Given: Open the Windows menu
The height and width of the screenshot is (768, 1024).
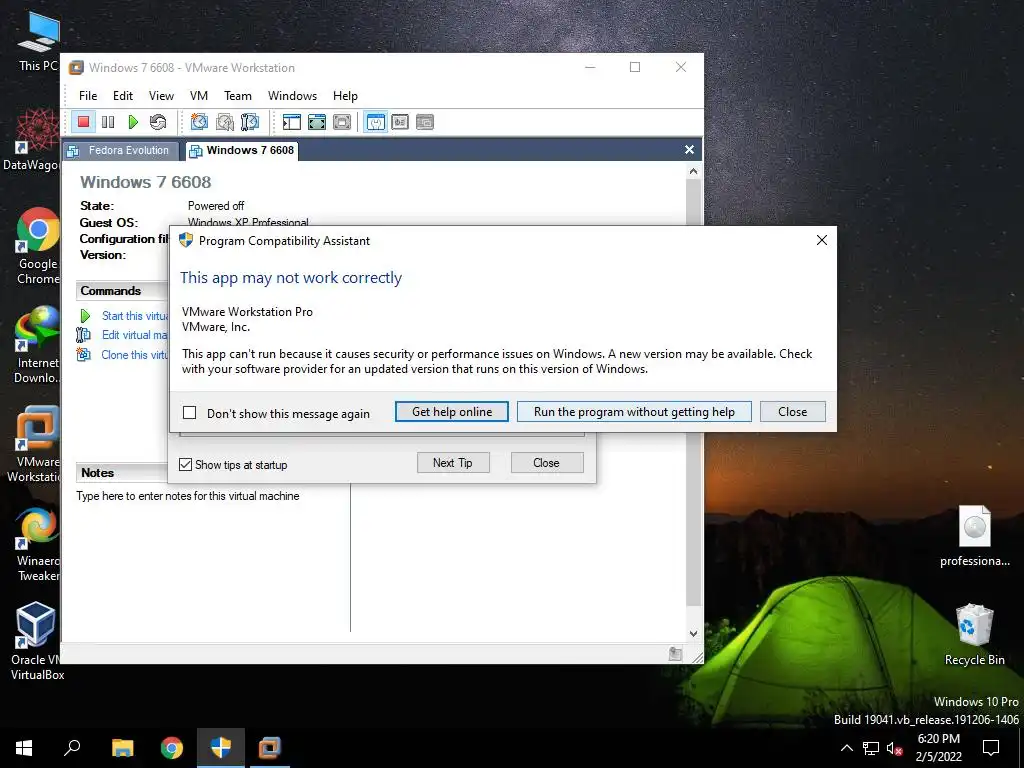Looking at the screenshot, I should point(293,96).
